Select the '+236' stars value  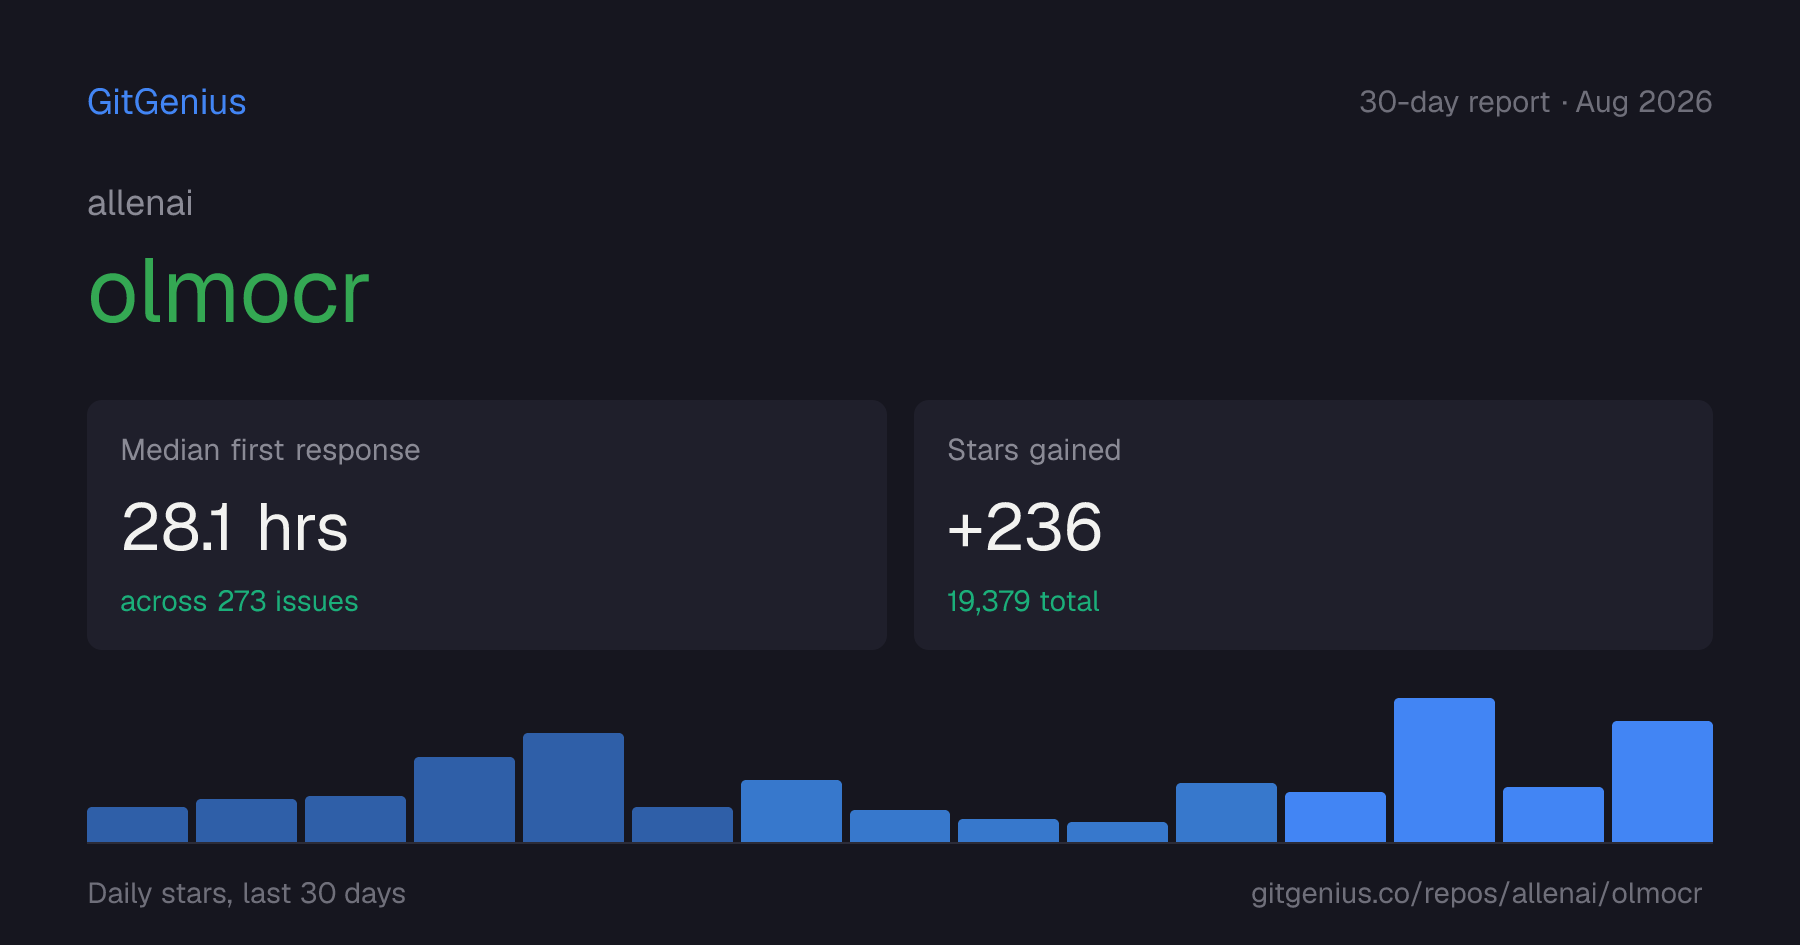click(1025, 527)
